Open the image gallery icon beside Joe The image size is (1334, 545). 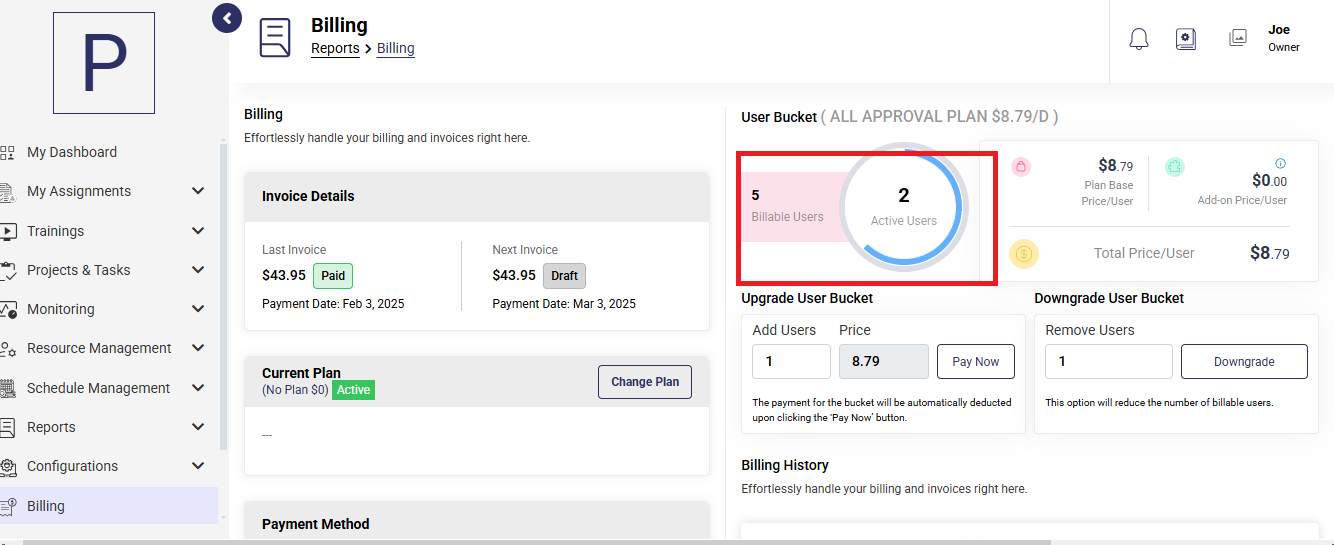[x=1238, y=38]
